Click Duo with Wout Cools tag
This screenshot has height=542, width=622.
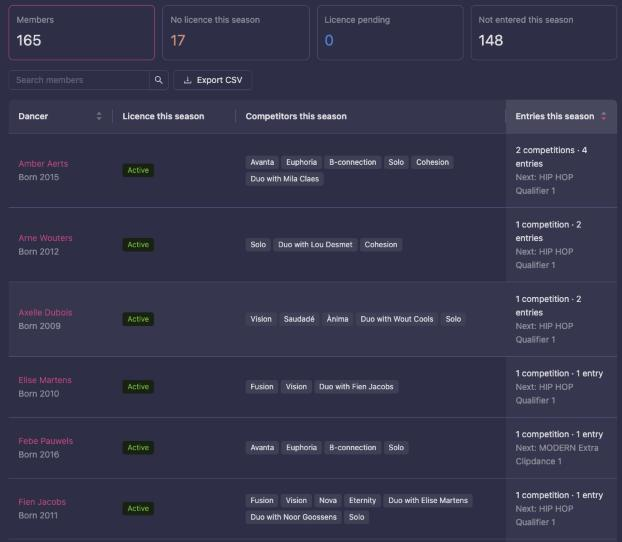point(397,319)
